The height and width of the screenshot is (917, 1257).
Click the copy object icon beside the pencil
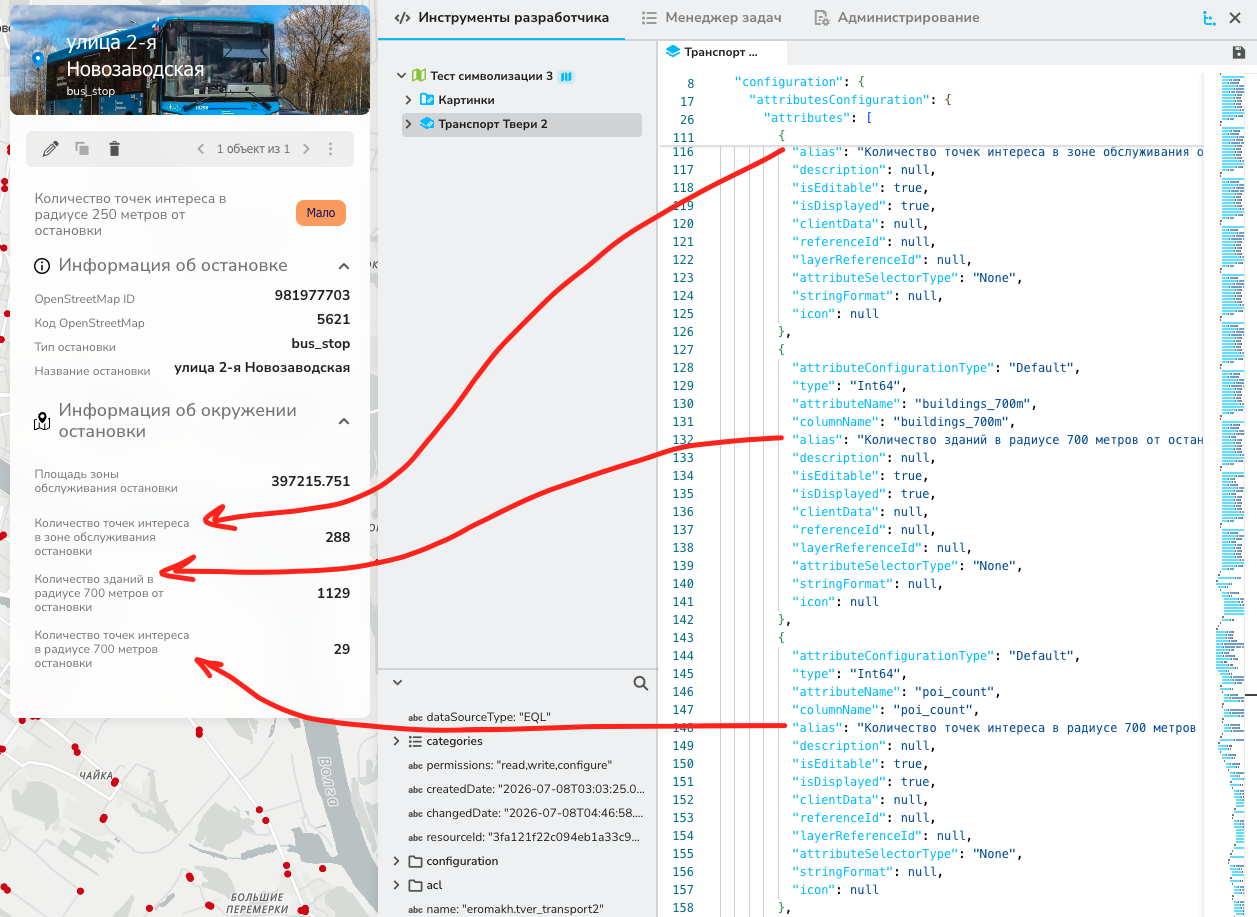click(82, 149)
